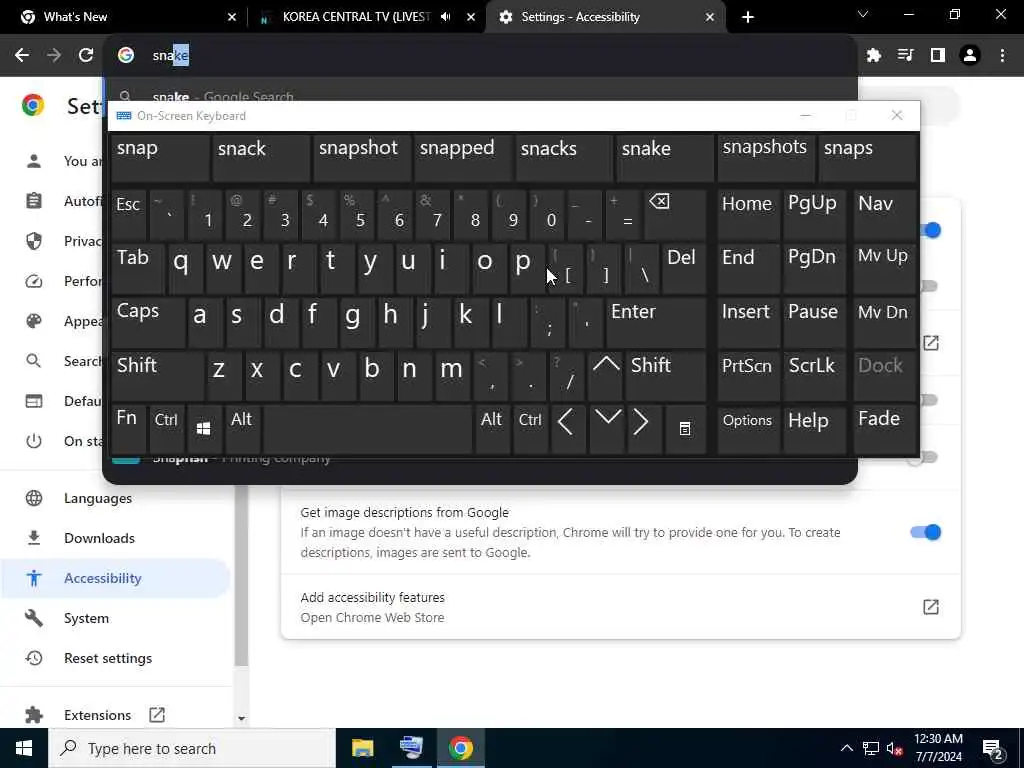
Task: Open Chrome icon on taskbar
Action: pyautogui.click(x=460, y=748)
